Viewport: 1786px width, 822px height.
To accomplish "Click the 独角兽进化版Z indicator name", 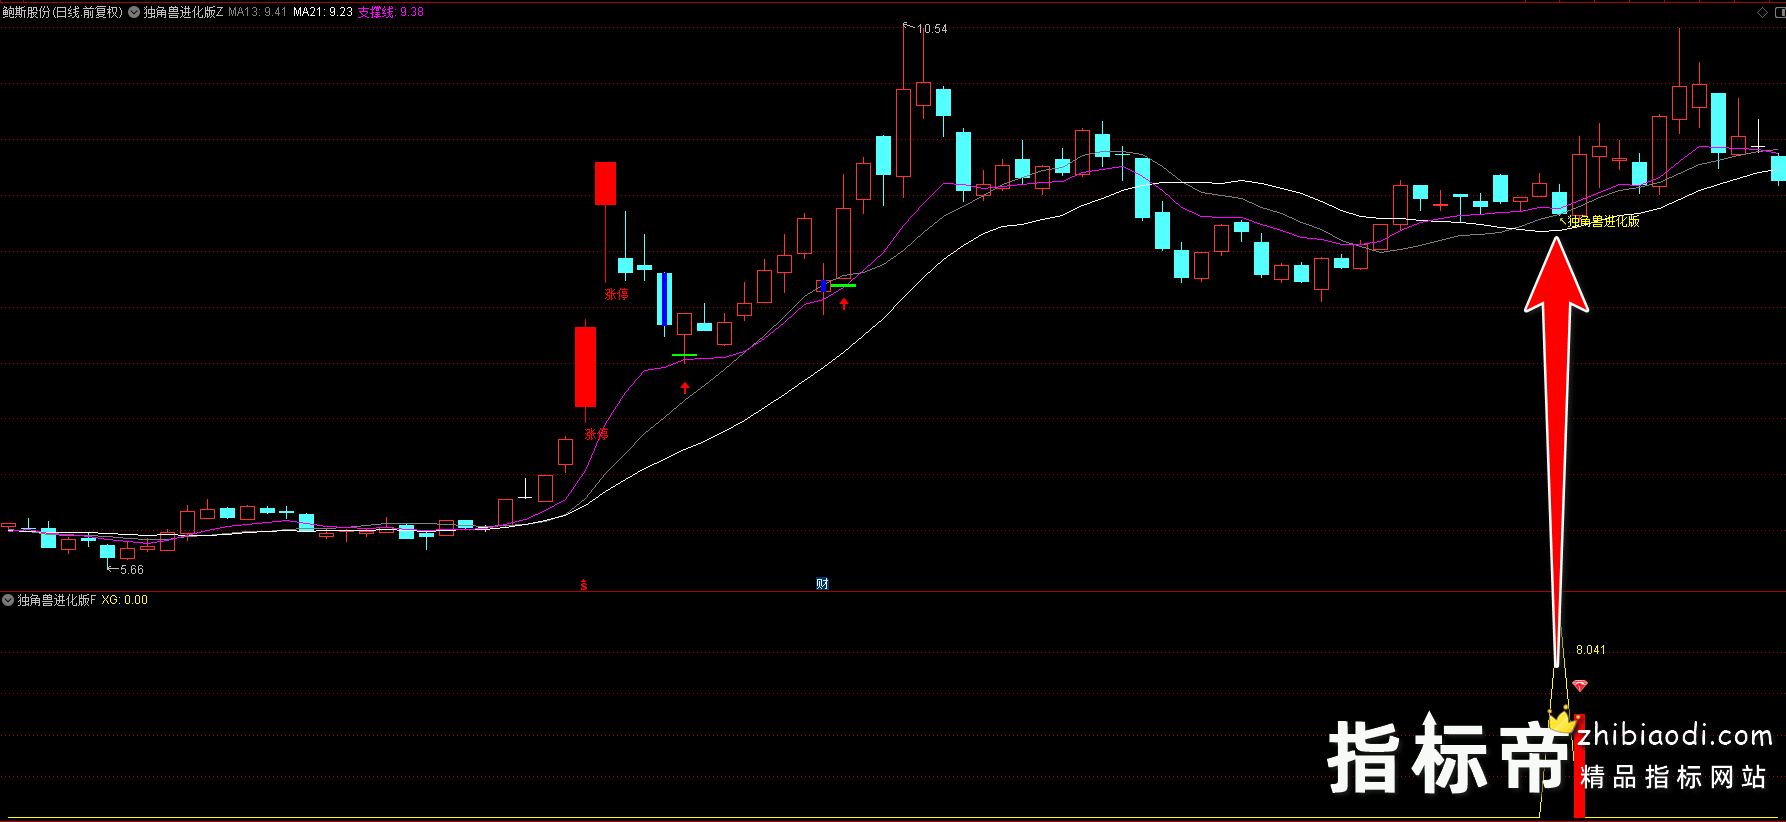I will click(183, 12).
